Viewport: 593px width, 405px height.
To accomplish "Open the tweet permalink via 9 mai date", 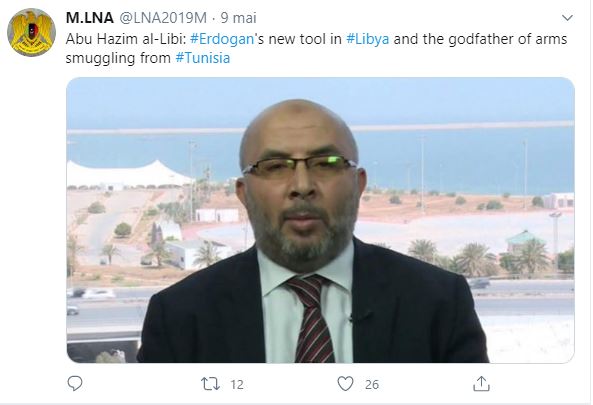I will pyautogui.click(x=239, y=18).
